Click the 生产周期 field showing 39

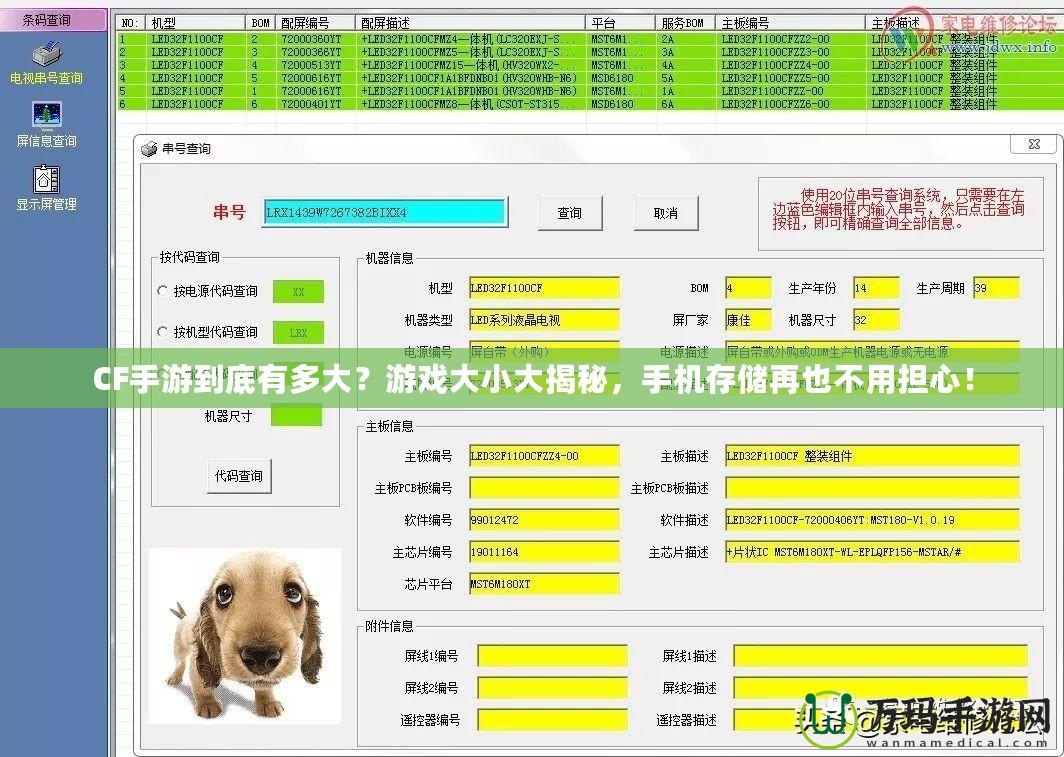pos(996,288)
